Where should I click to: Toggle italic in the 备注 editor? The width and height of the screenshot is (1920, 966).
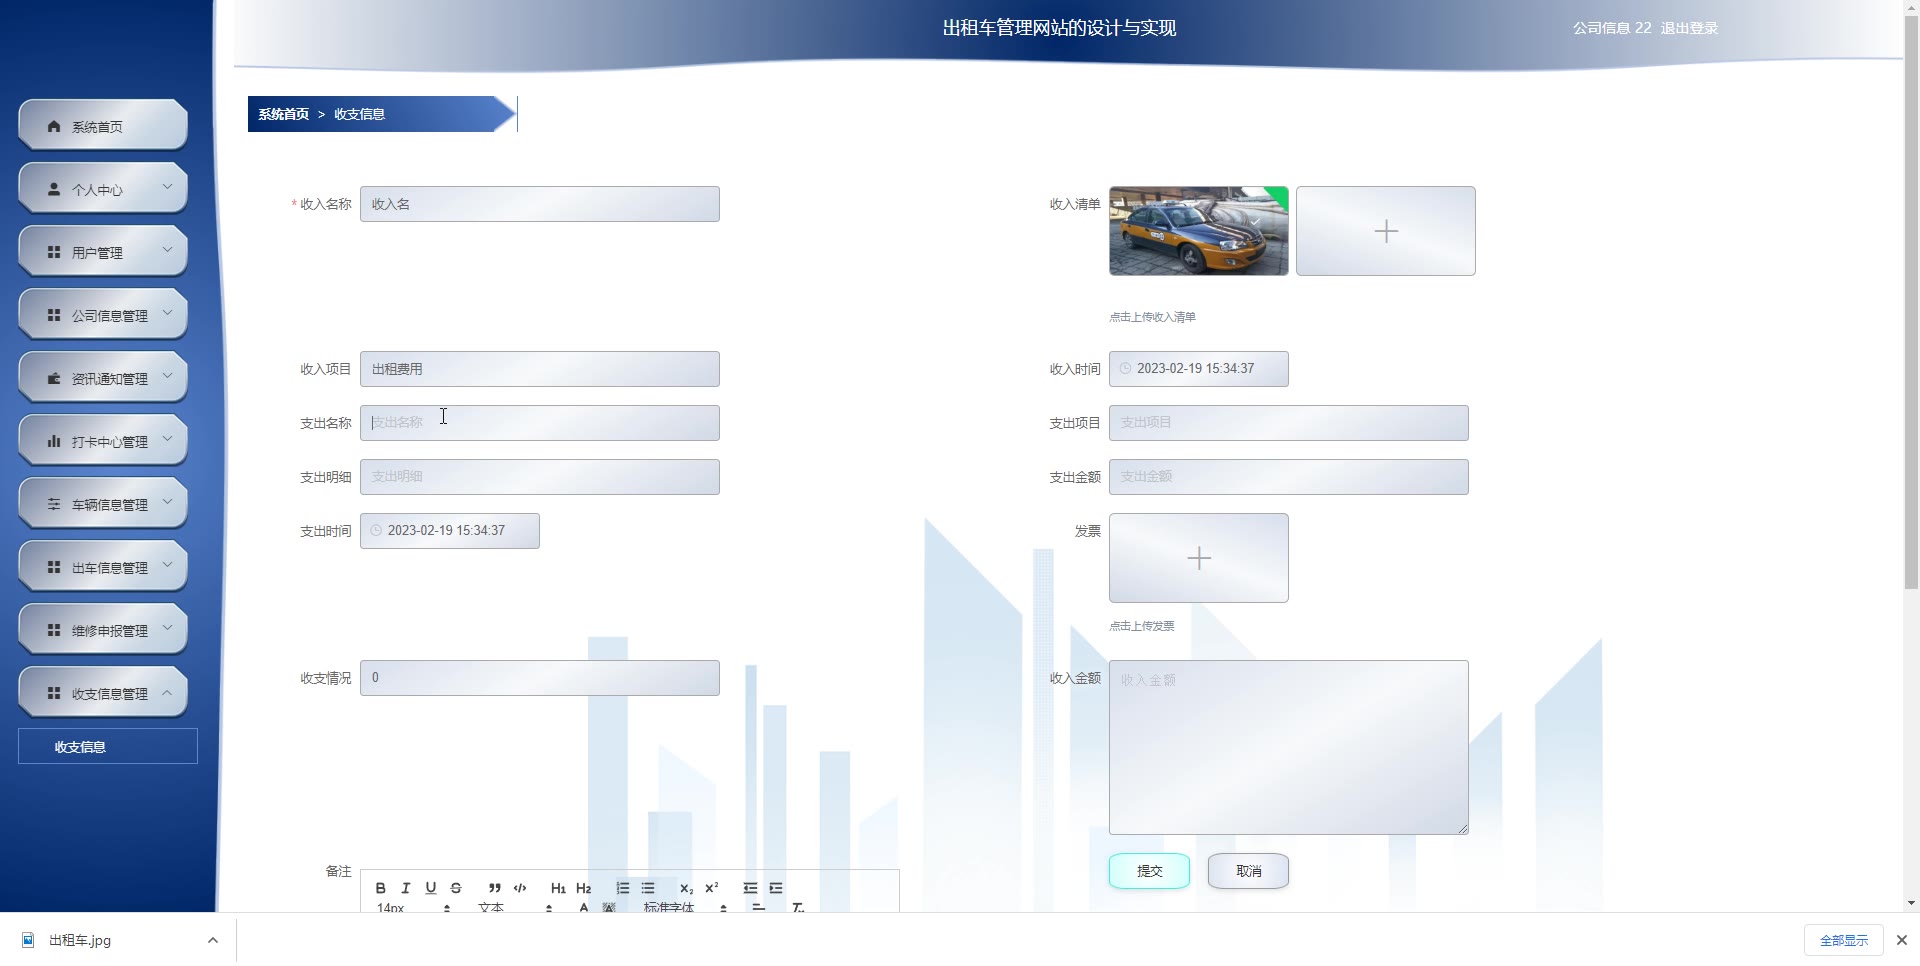coord(405,888)
